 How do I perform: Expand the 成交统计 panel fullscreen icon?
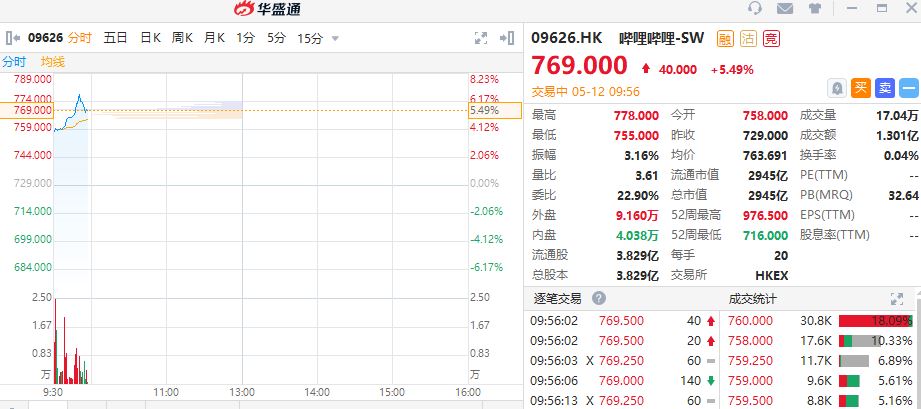coord(897,299)
